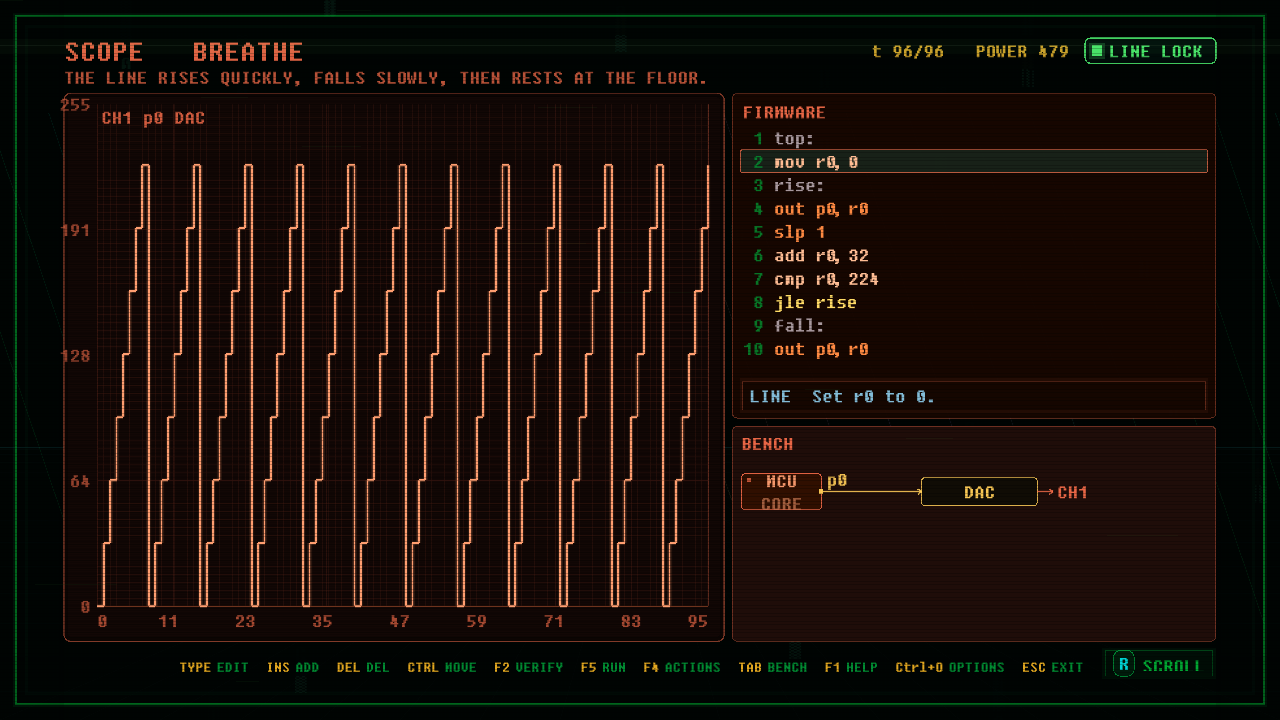Select firmware line 9 'fall:'
This screenshot has height=720, width=1280.
[974, 326]
